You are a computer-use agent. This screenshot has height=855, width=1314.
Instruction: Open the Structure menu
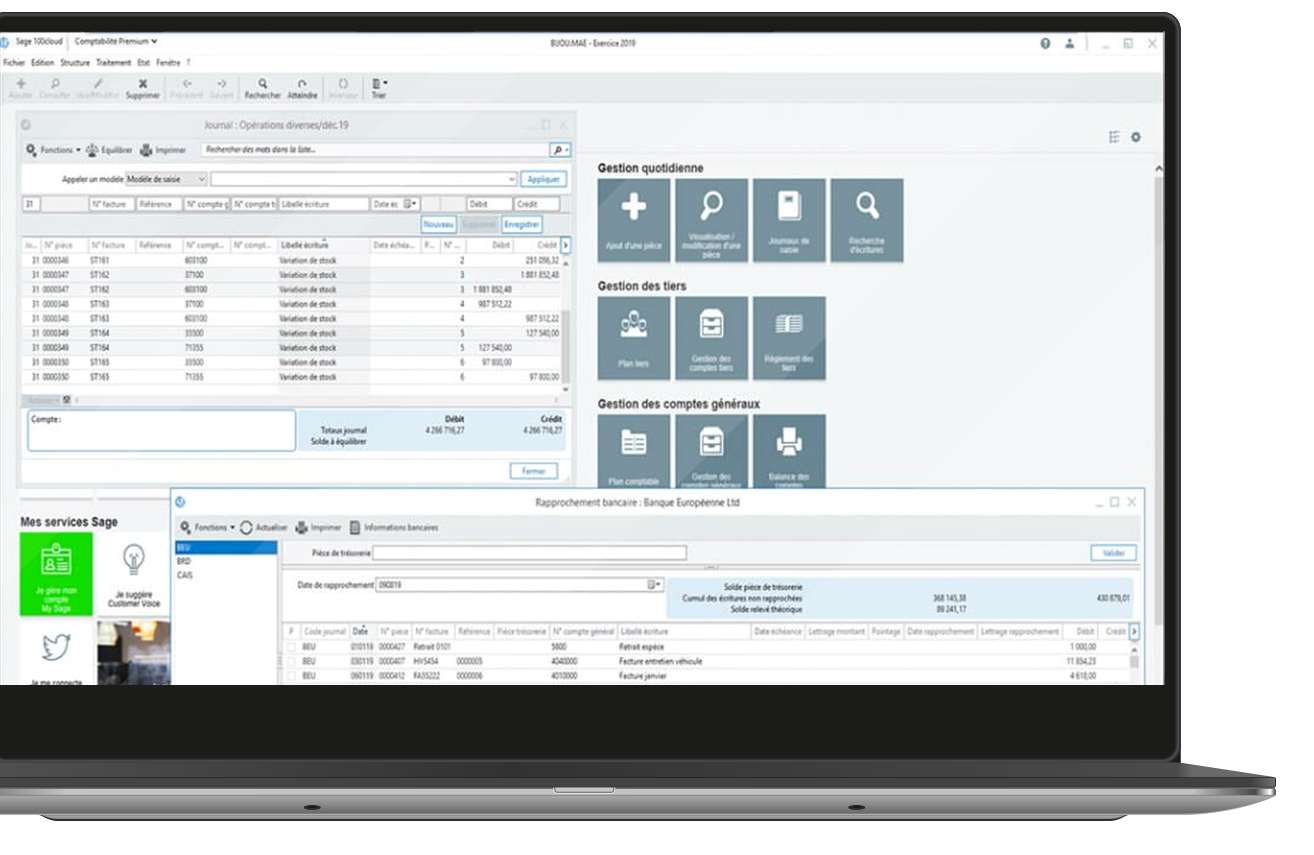[75, 62]
